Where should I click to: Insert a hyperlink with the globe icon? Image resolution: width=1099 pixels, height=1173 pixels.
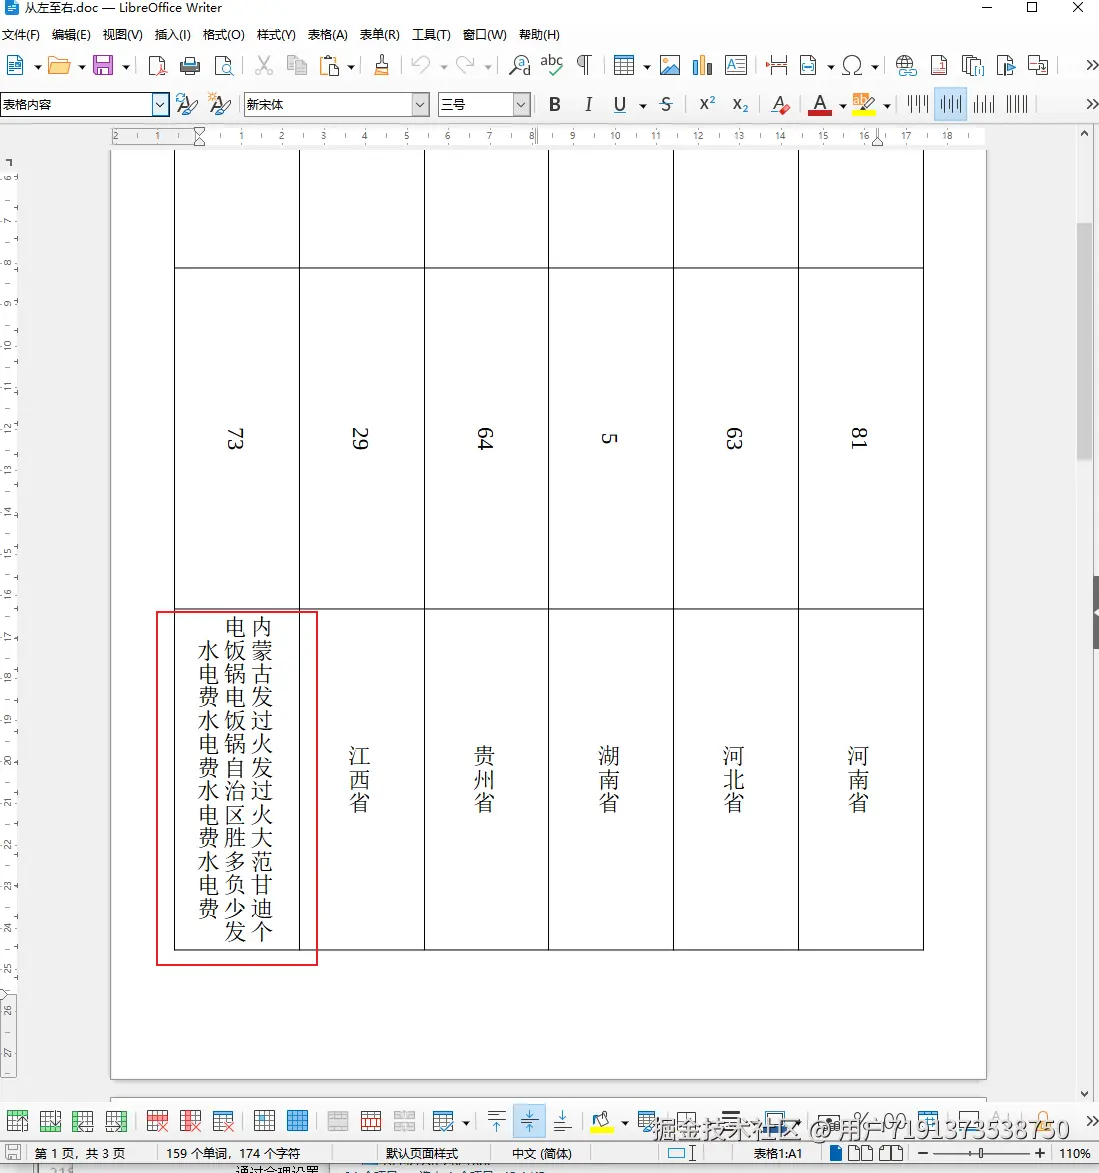pyautogui.click(x=906, y=66)
